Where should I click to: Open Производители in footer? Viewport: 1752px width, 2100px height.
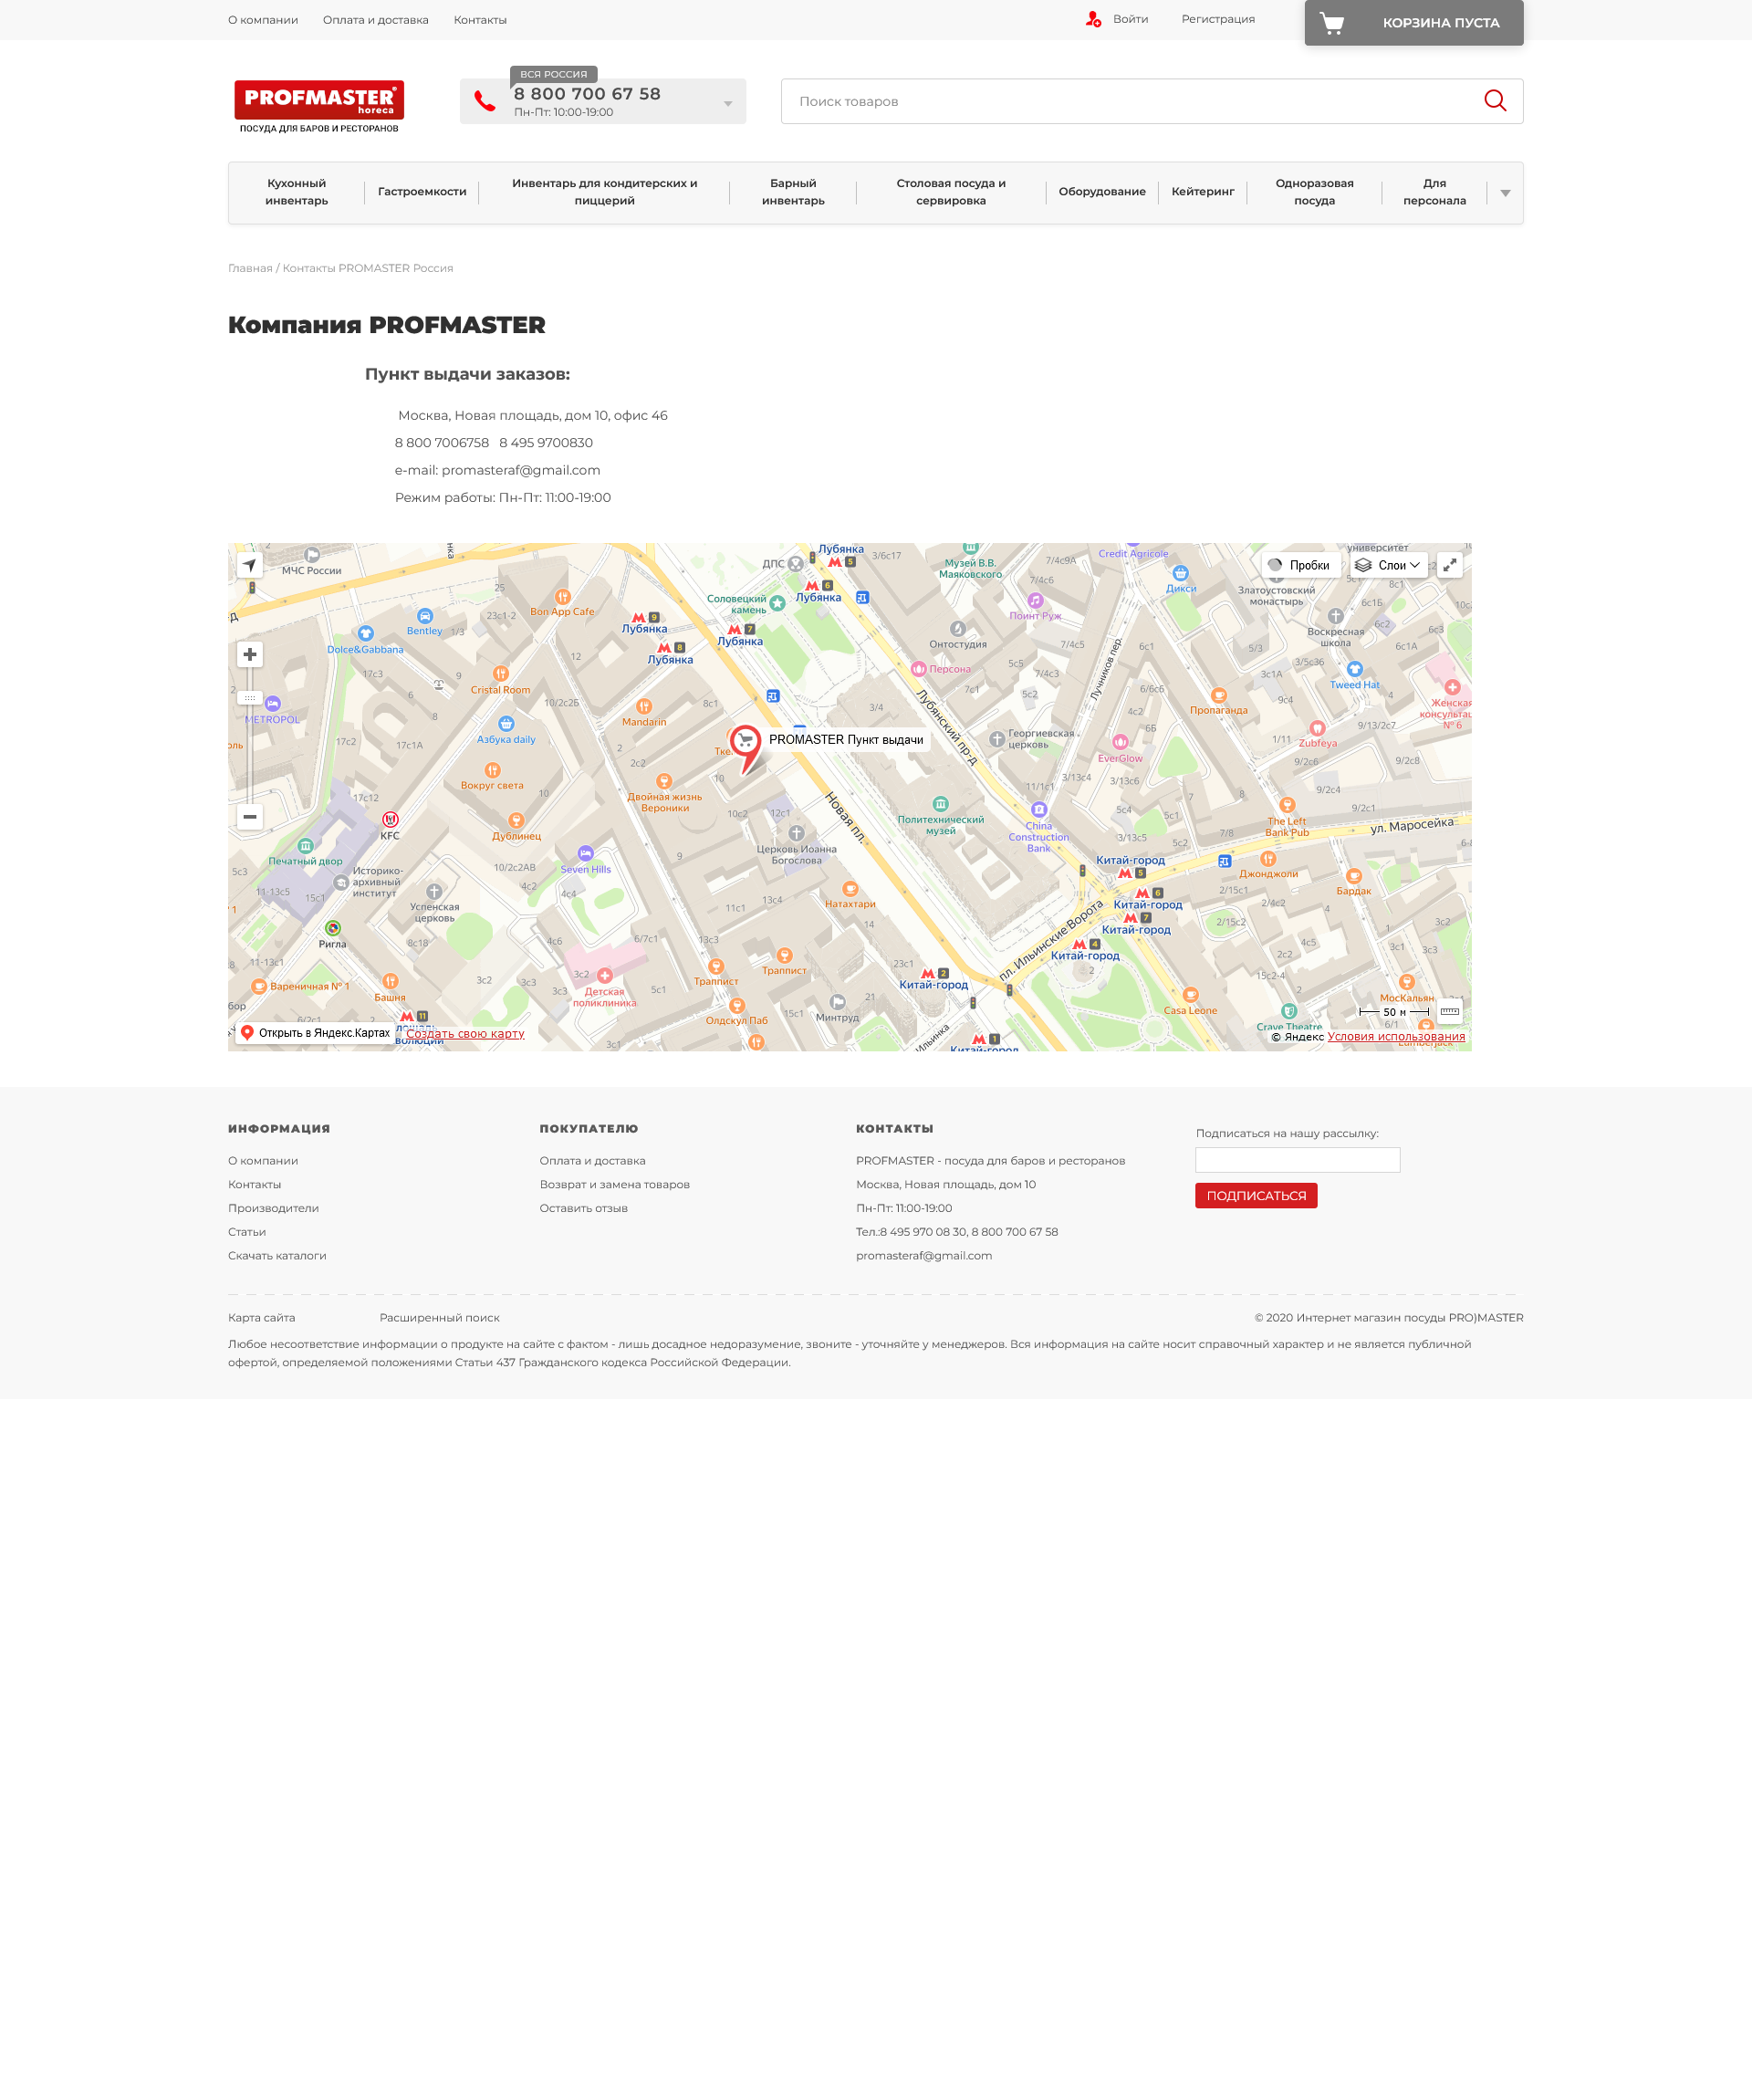tap(273, 1208)
